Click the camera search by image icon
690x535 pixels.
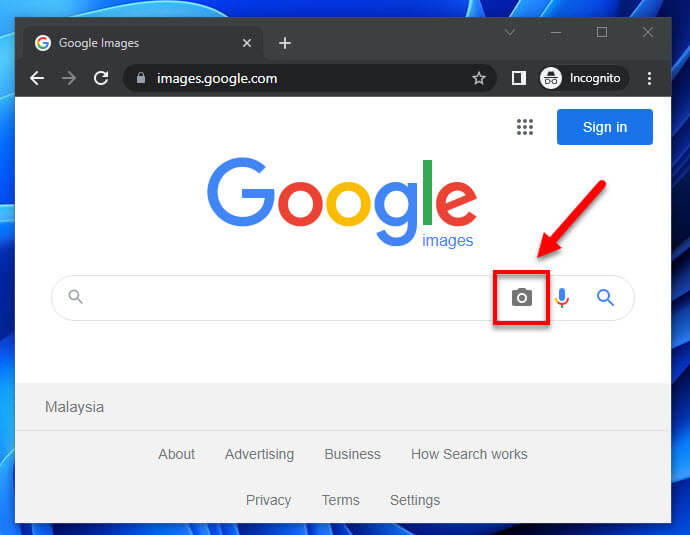521,297
